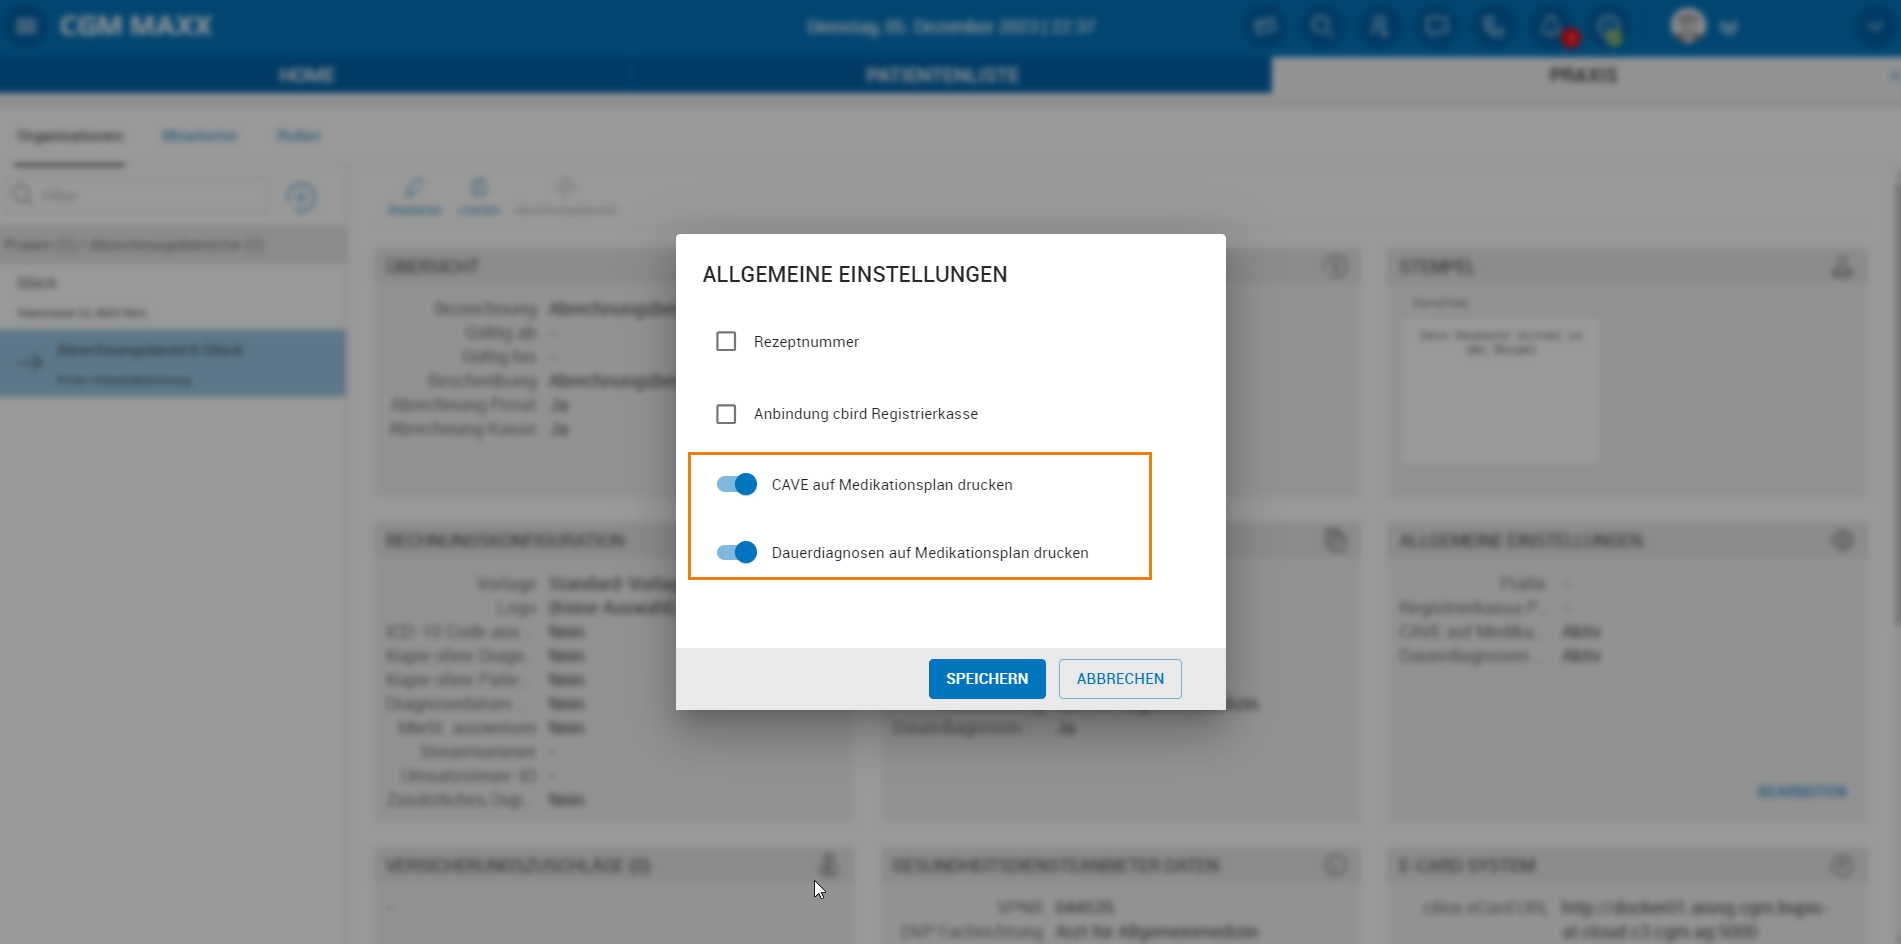Click the Speichern button

click(x=987, y=679)
